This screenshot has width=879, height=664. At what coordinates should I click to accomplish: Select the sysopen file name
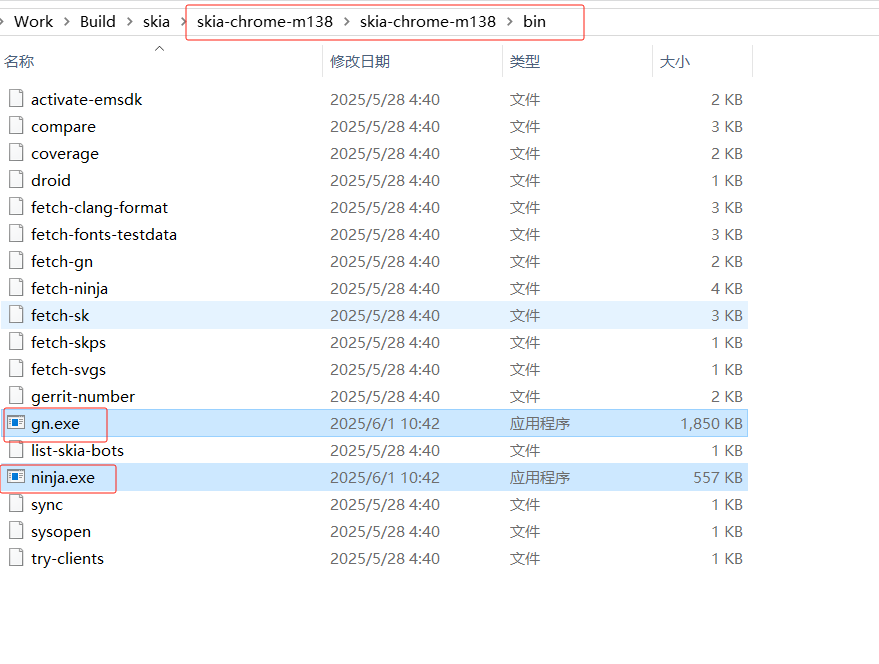(61, 532)
